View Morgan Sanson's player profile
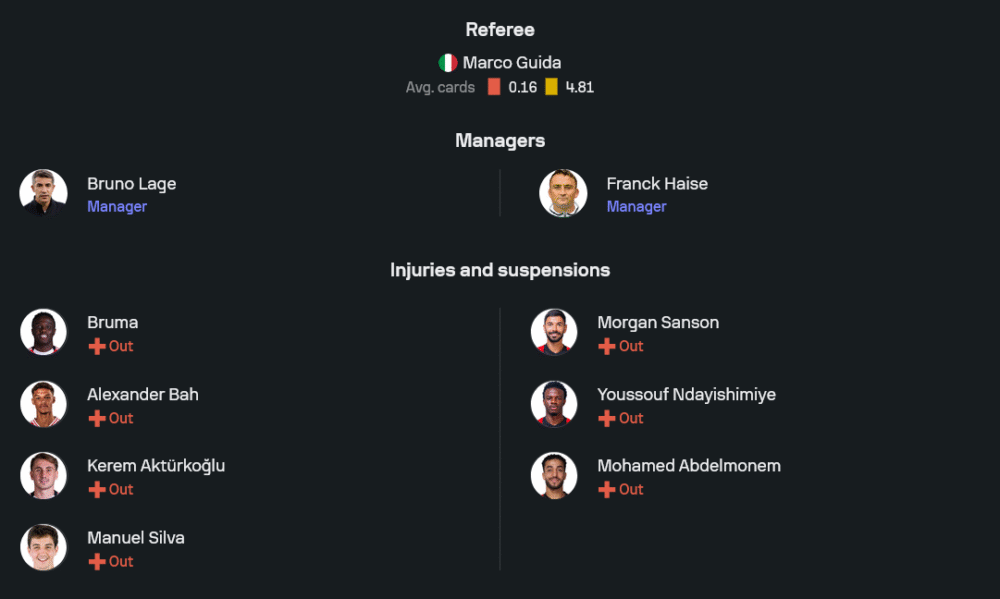 pos(657,323)
